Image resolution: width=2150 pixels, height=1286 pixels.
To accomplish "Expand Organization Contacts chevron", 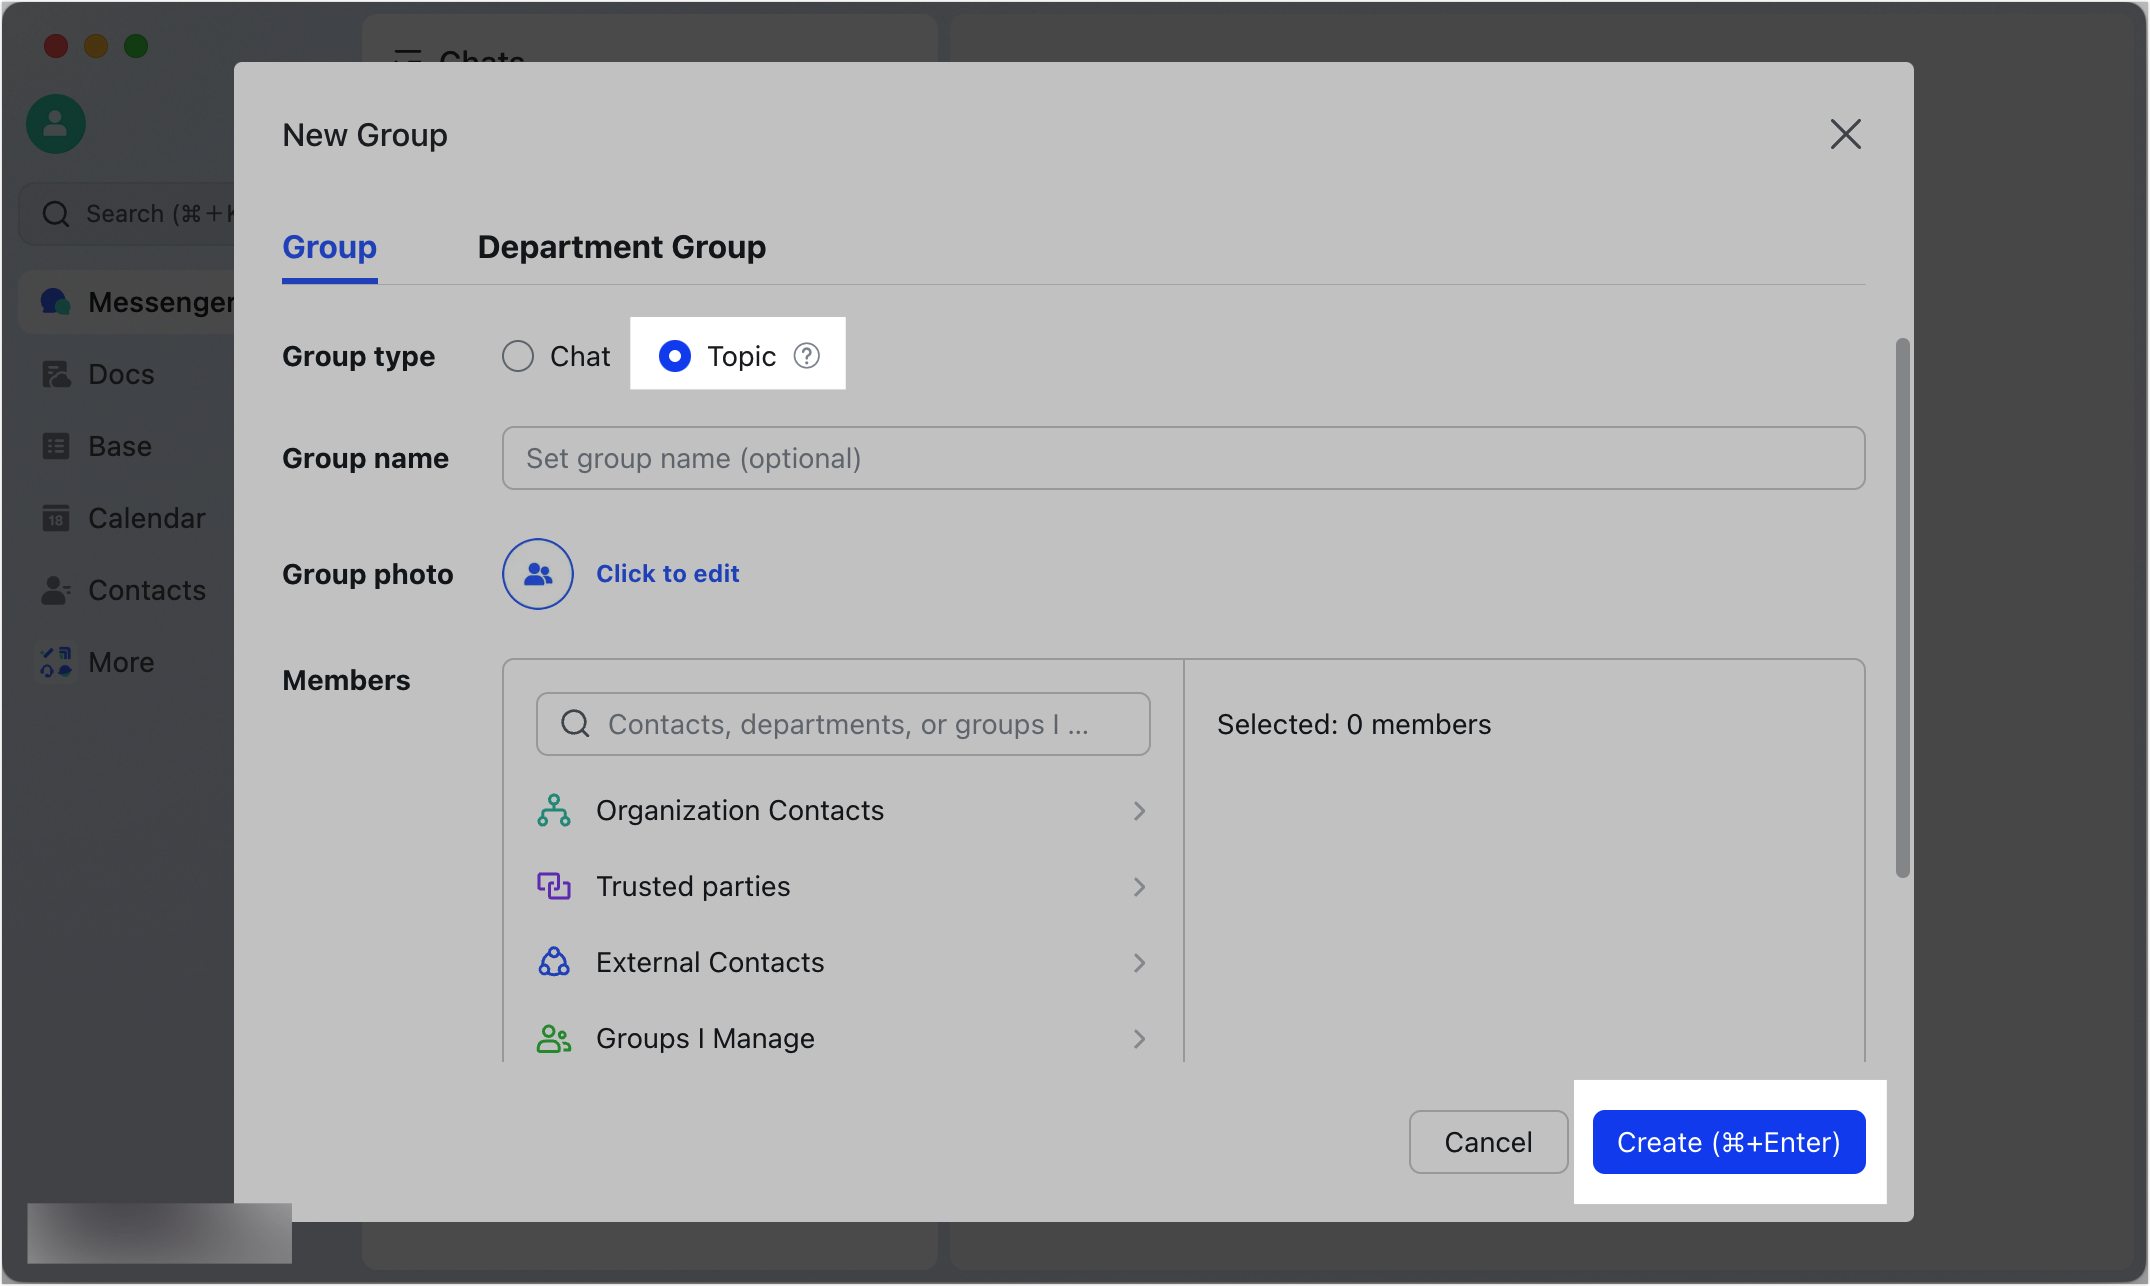I will click(1139, 811).
